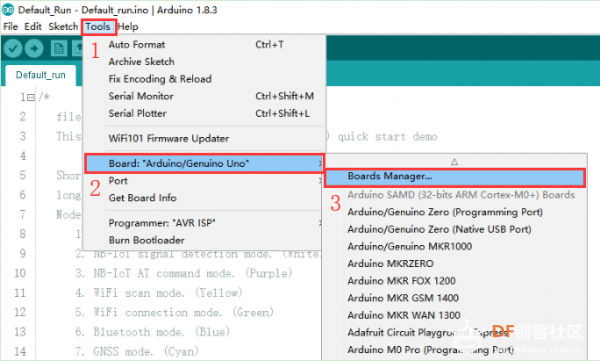Choose Auto Format from the Tools menu
This screenshot has width=600, height=361.
(x=204, y=45)
